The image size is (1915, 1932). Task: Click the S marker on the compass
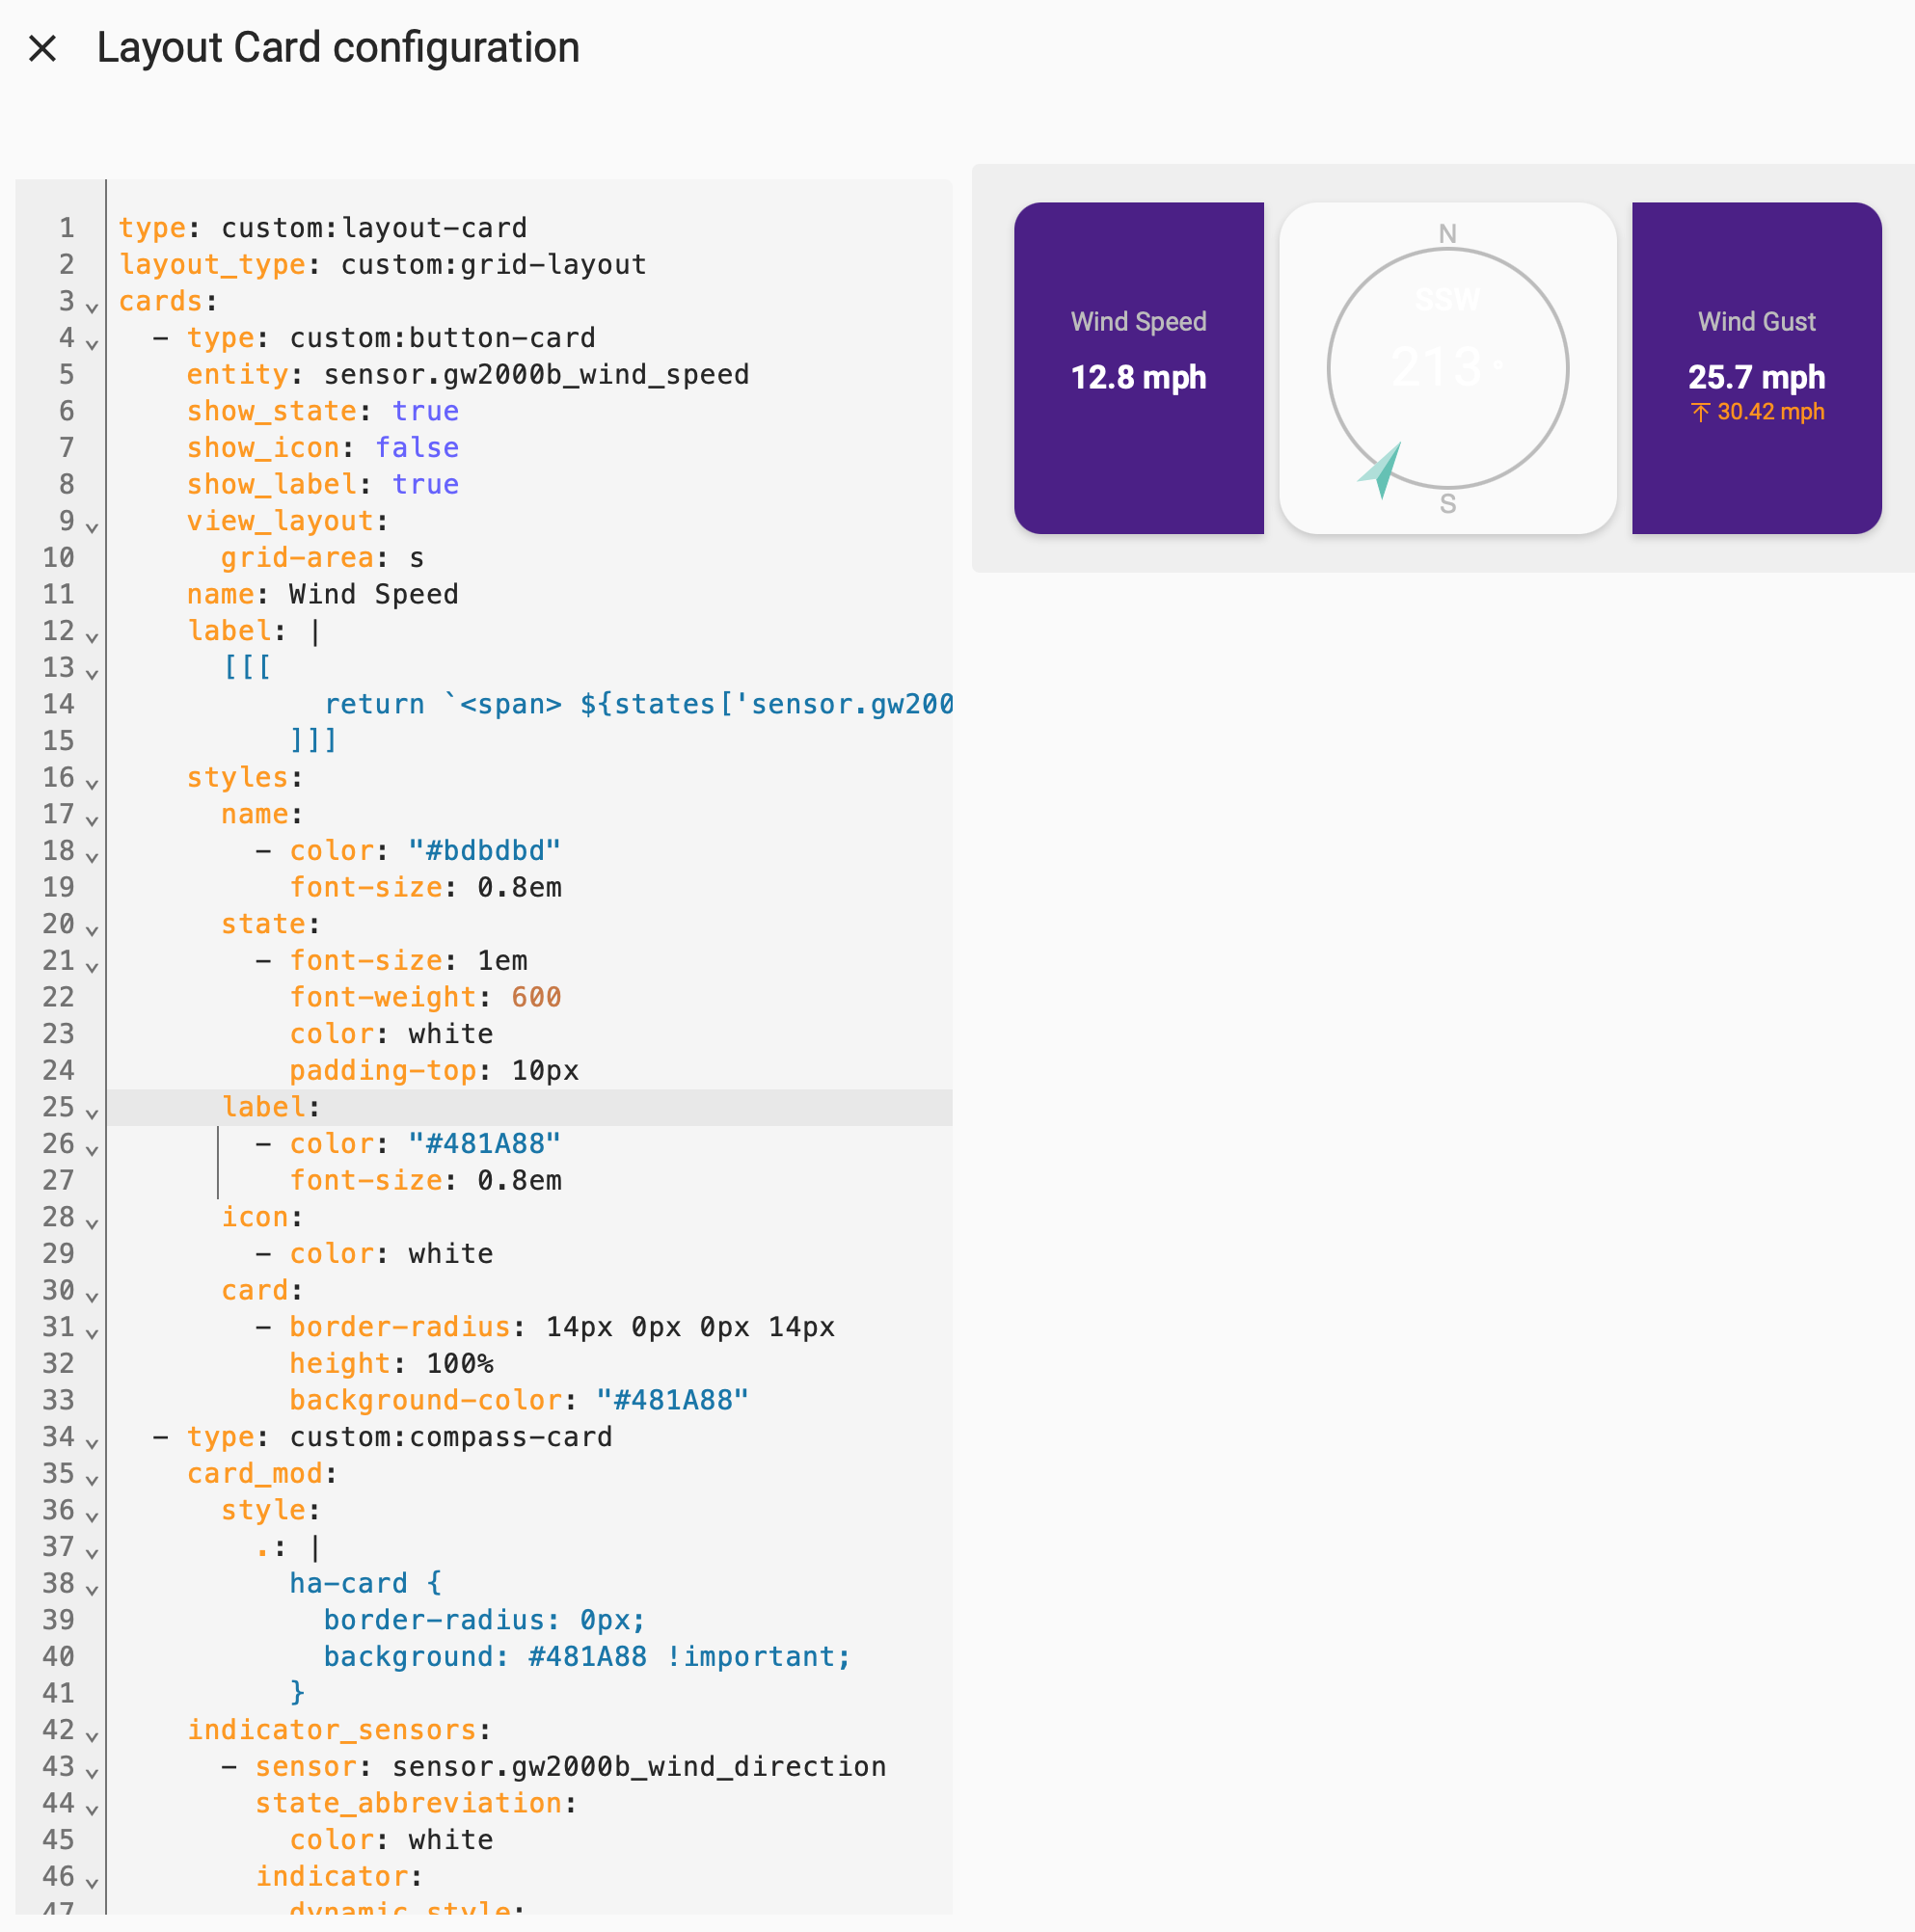coord(1447,504)
